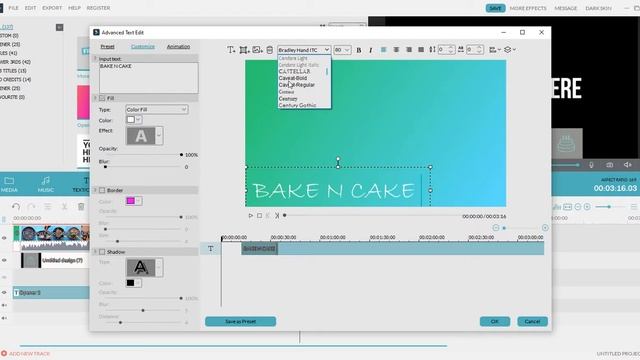Open the shadow Type style dropdown
The width and height of the screenshot is (640, 360).
click(159, 268)
